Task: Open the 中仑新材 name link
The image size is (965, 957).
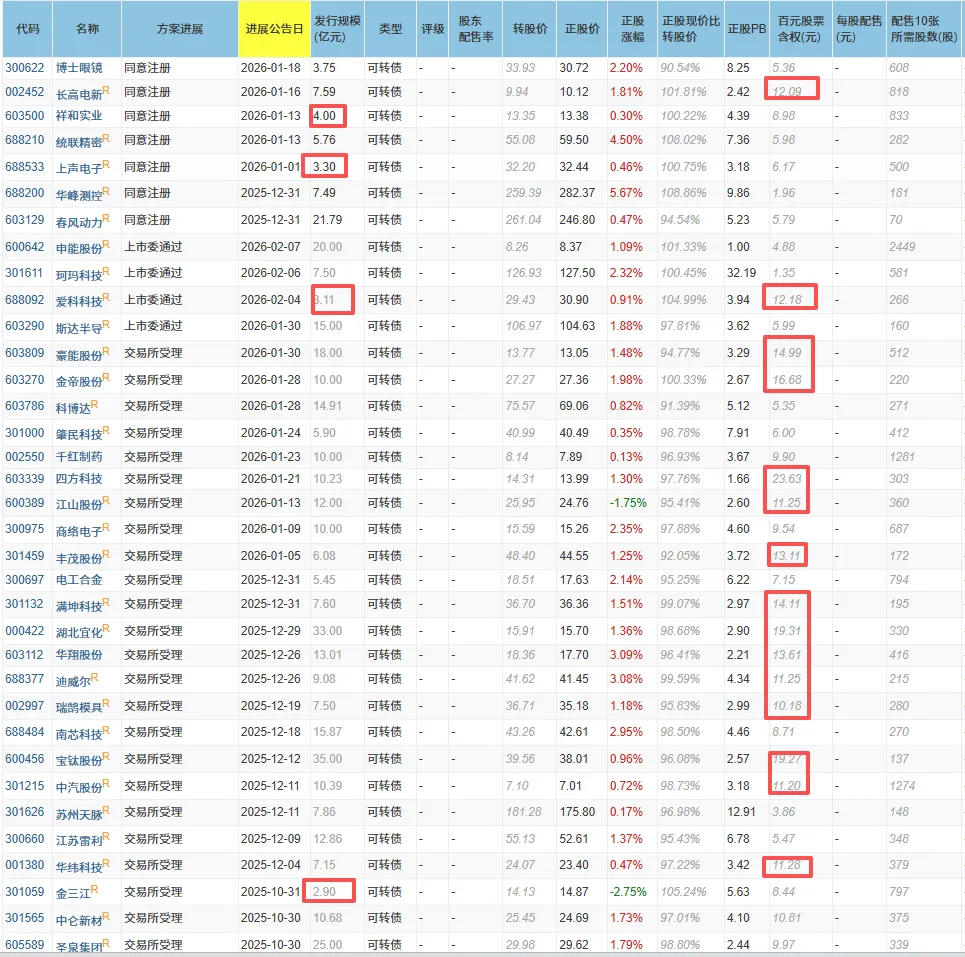Action: [79, 921]
